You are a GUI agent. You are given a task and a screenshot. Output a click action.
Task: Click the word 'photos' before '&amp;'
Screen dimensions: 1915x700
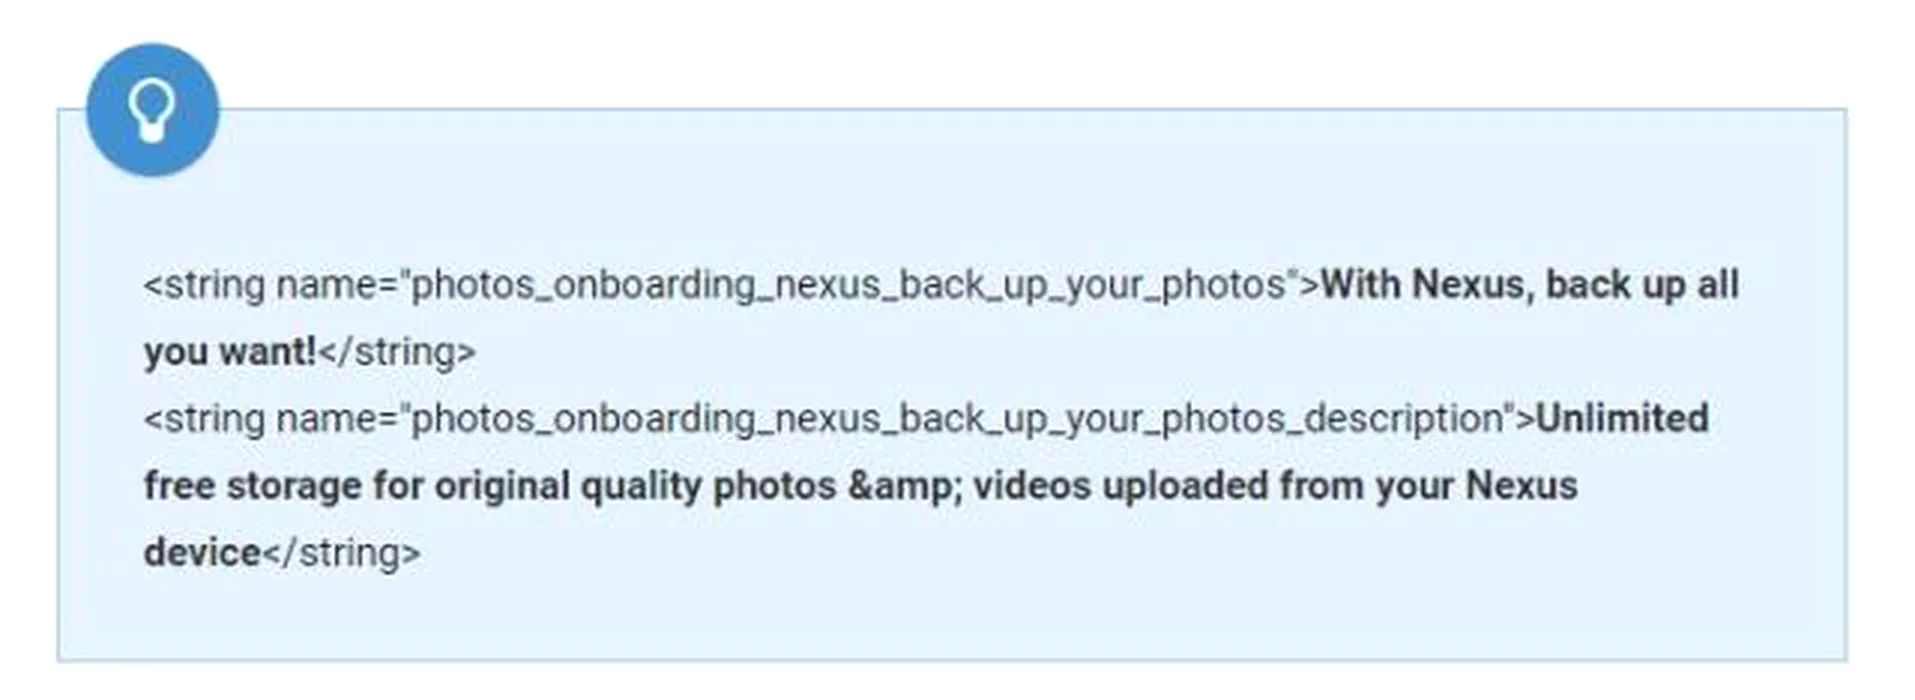[x=774, y=486]
